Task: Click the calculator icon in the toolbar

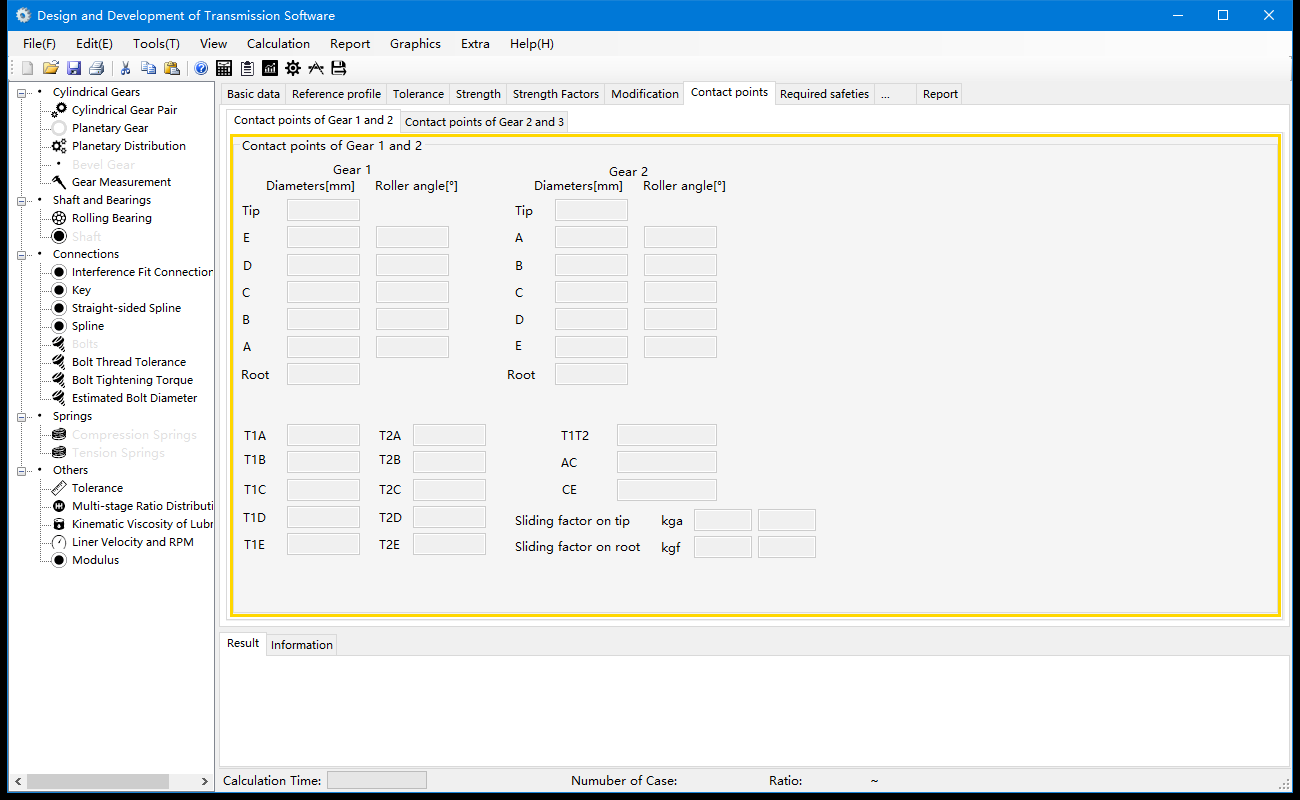Action: coord(224,68)
